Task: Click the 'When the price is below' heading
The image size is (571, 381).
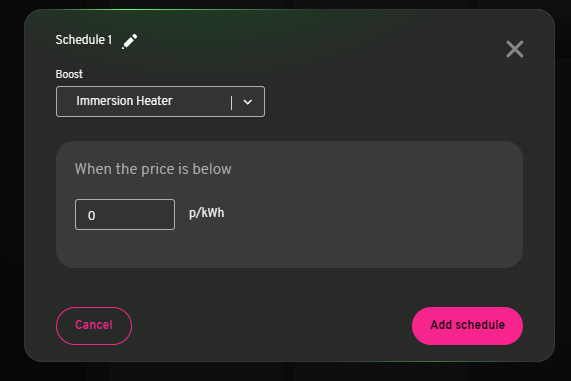Action: 153,169
